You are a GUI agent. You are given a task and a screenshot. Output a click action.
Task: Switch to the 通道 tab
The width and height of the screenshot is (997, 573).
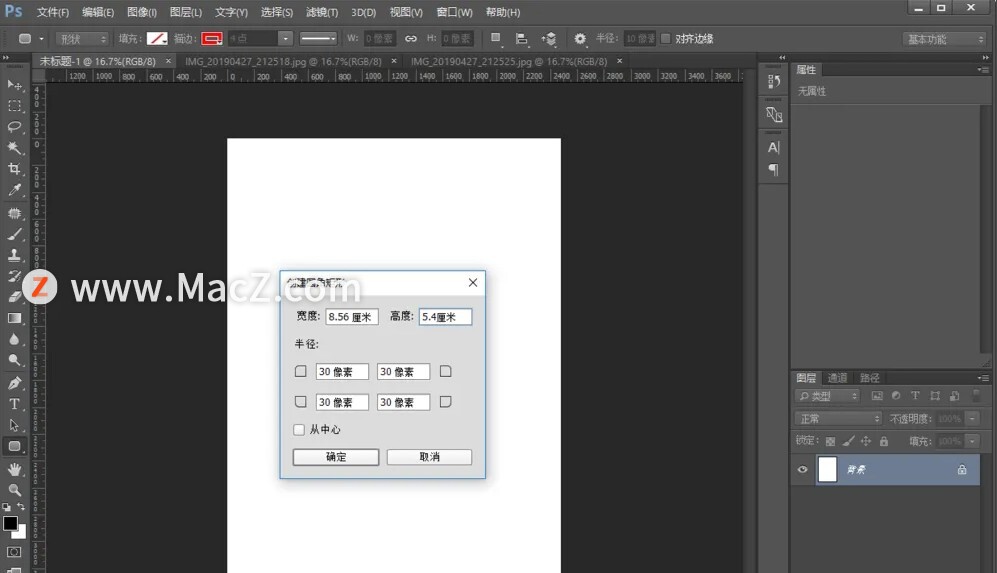coord(837,378)
